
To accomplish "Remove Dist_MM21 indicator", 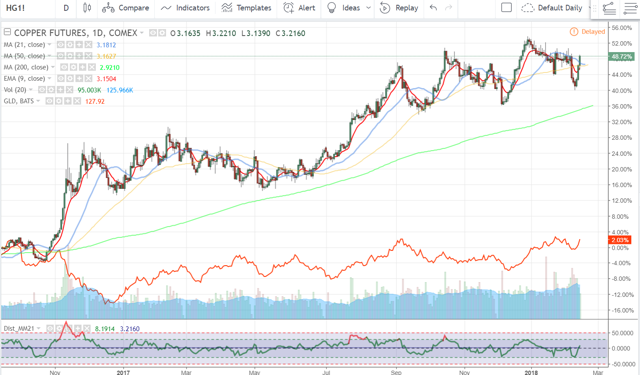I will (87, 328).
